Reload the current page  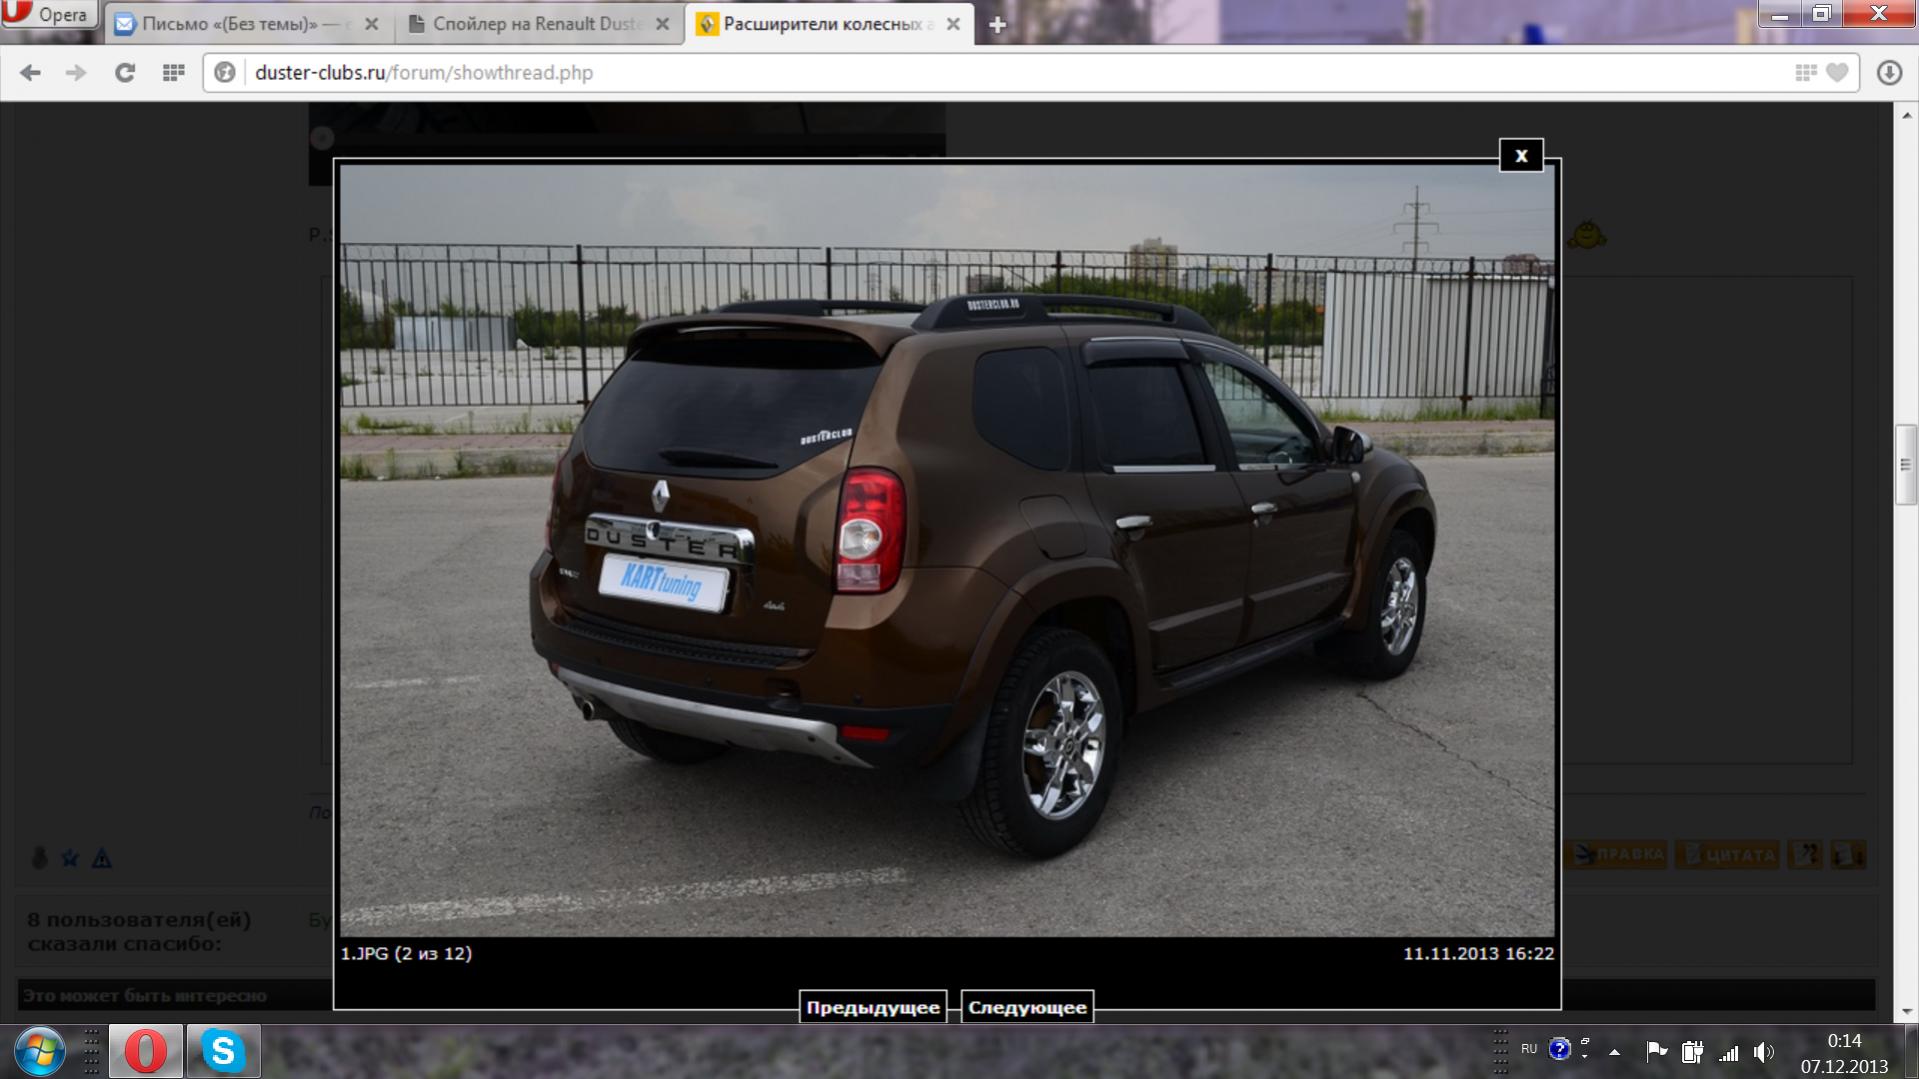click(x=124, y=73)
